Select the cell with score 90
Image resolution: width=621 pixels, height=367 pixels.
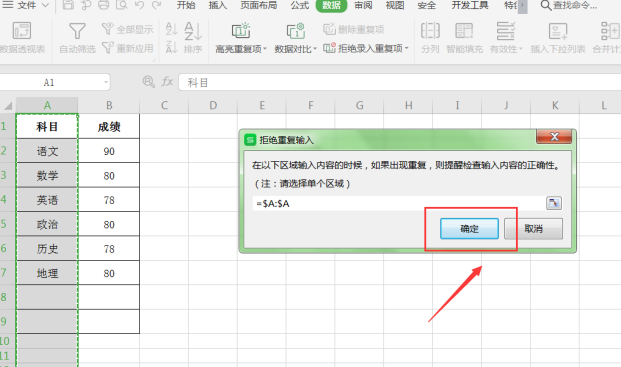(x=109, y=151)
